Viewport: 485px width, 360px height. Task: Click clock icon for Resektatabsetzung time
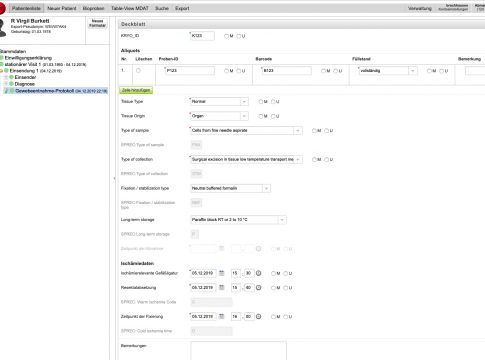258,288
